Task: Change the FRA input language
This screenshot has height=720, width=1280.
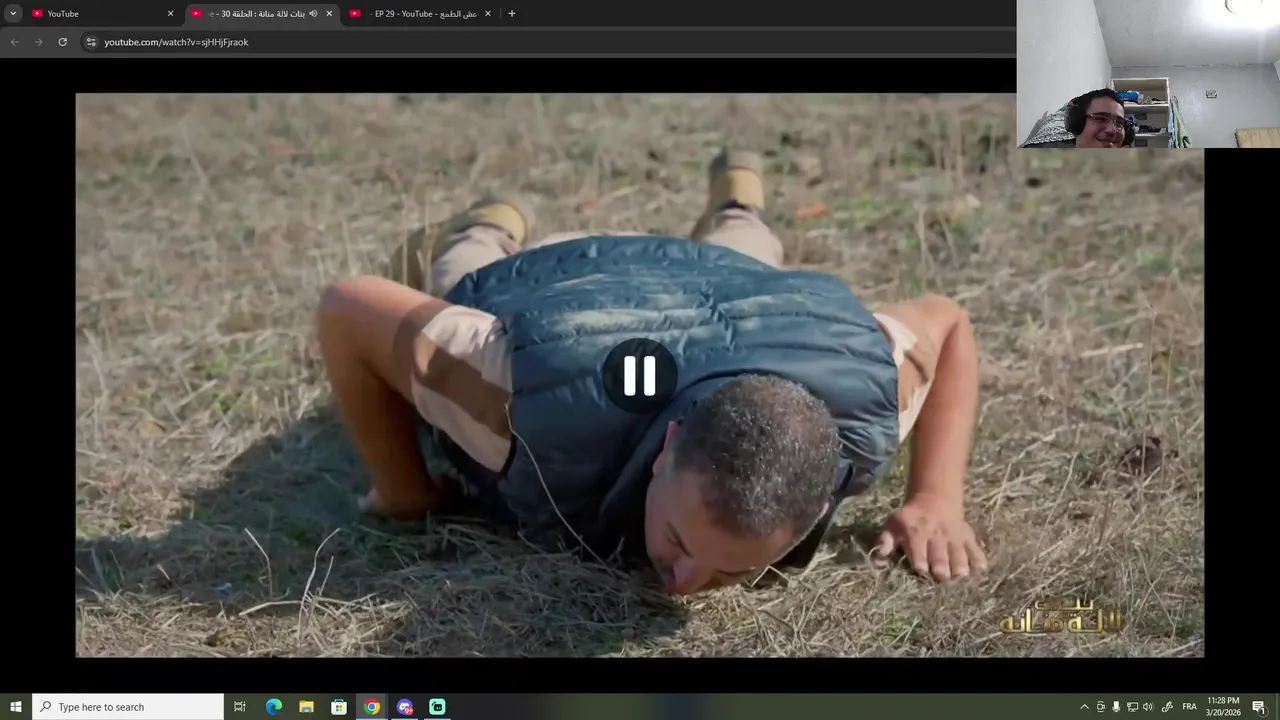Action: (1190, 707)
